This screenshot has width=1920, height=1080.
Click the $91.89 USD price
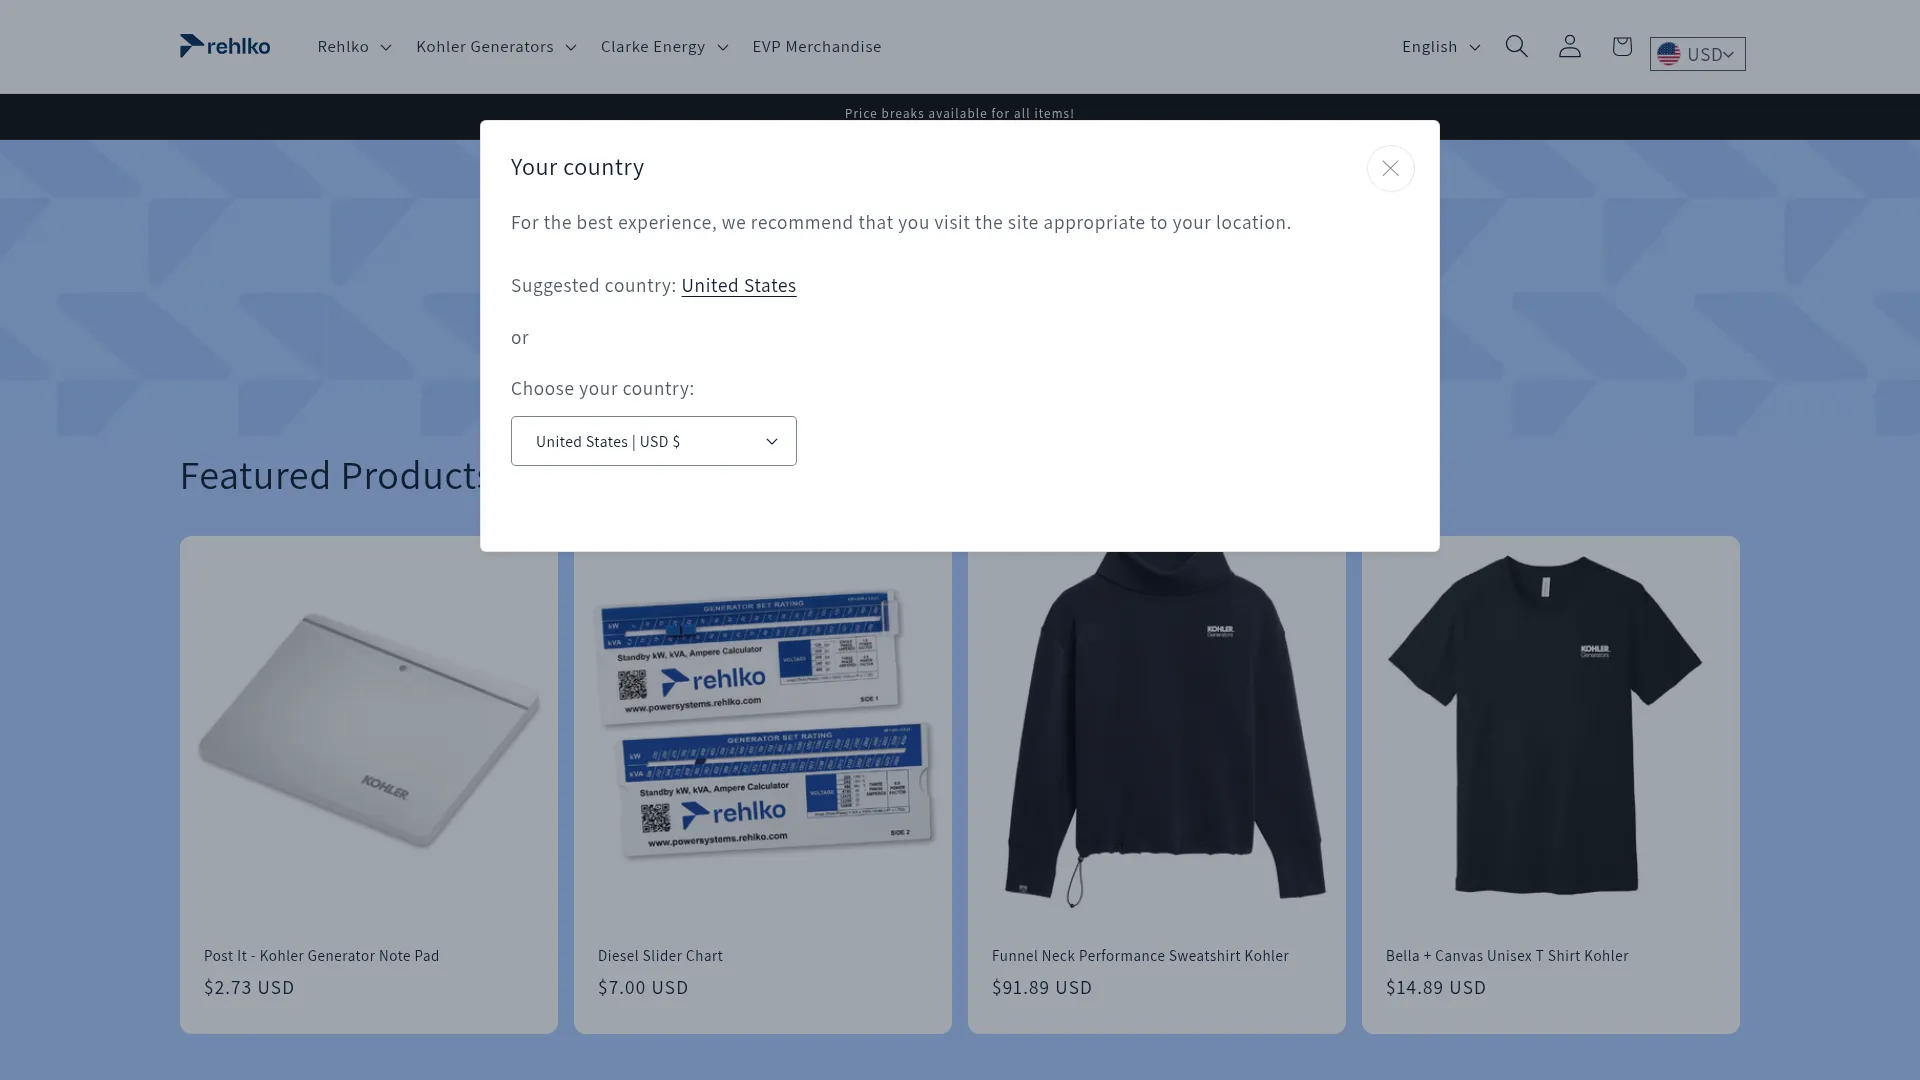click(1042, 988)
